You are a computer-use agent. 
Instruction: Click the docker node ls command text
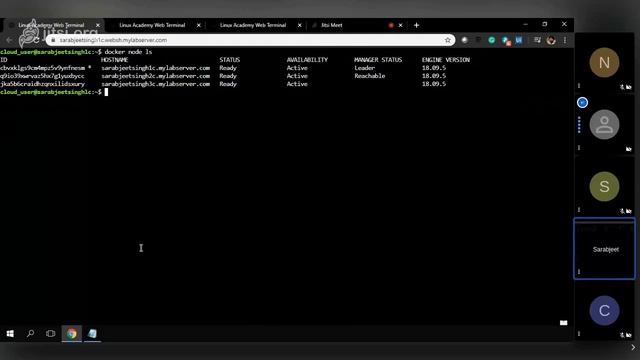(128, 52)
